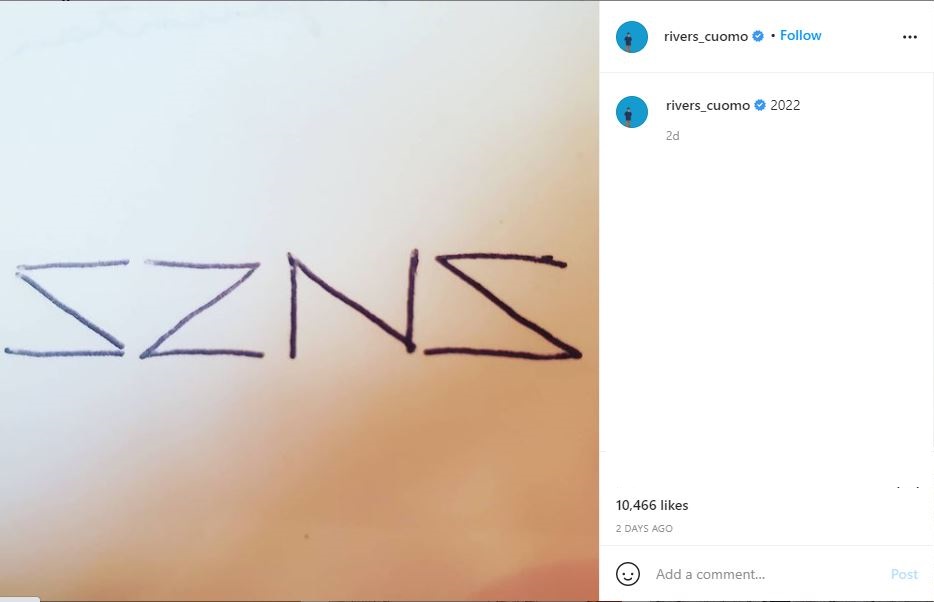Open the rivers_cuomo username link in caption
The width and height of the screenshot is (934, 602).
coord(708,105)
